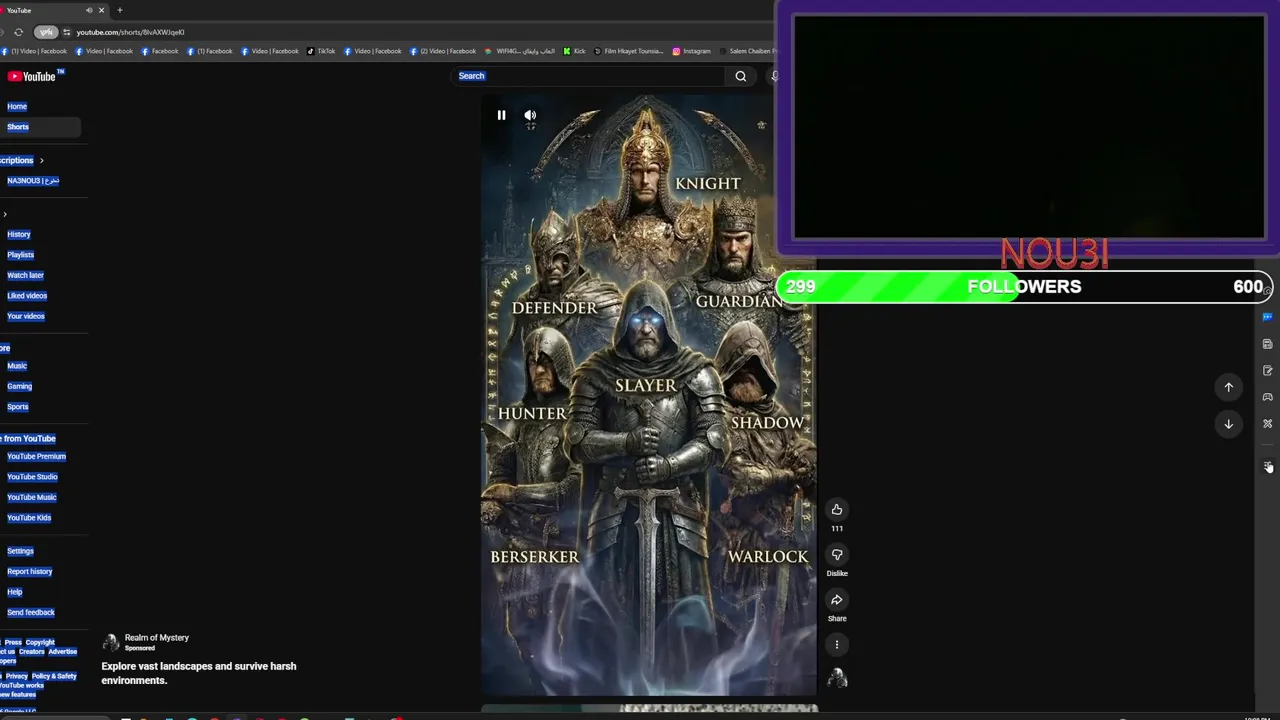Open Report history in sidebar
The width and height of the screenshot is (1280, 720).
pos(29,572)
